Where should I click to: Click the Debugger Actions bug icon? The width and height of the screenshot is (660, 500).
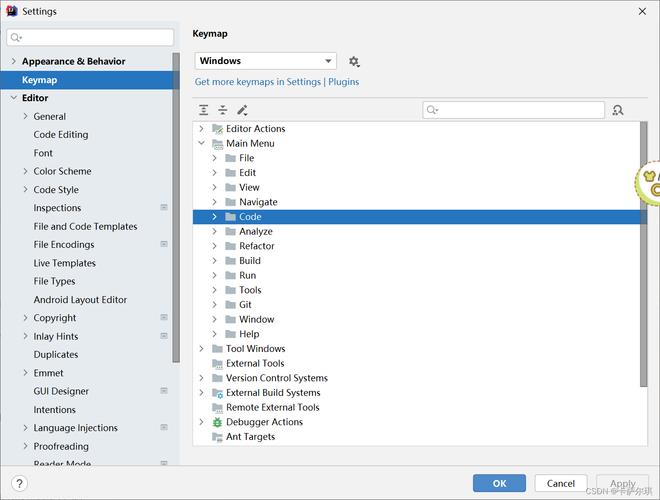tap(217, 422)
